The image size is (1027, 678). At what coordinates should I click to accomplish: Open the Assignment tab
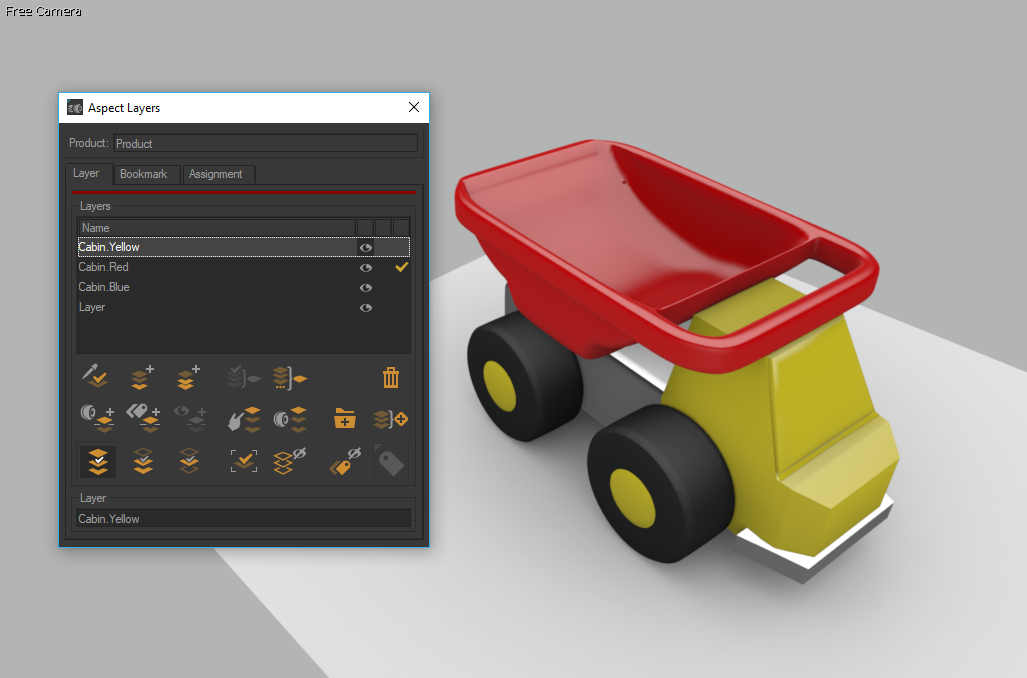click(x=216, y=174)
